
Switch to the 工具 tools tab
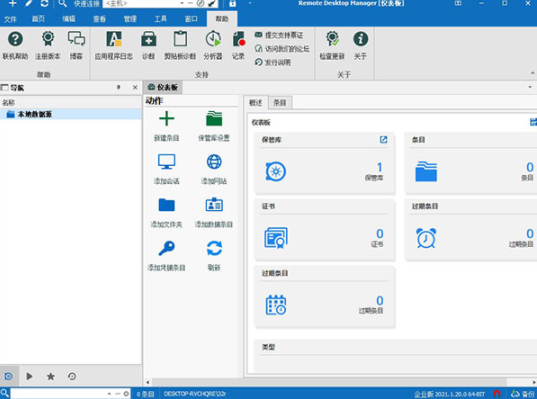(160, 19)
